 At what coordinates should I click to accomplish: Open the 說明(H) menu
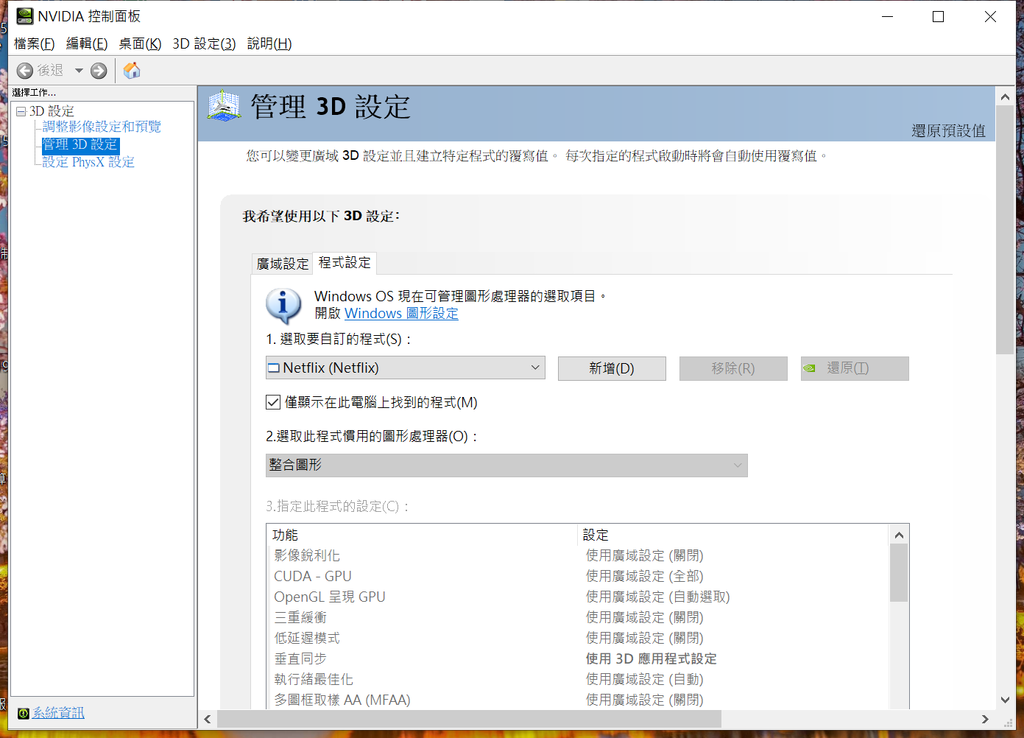[269, 44]
